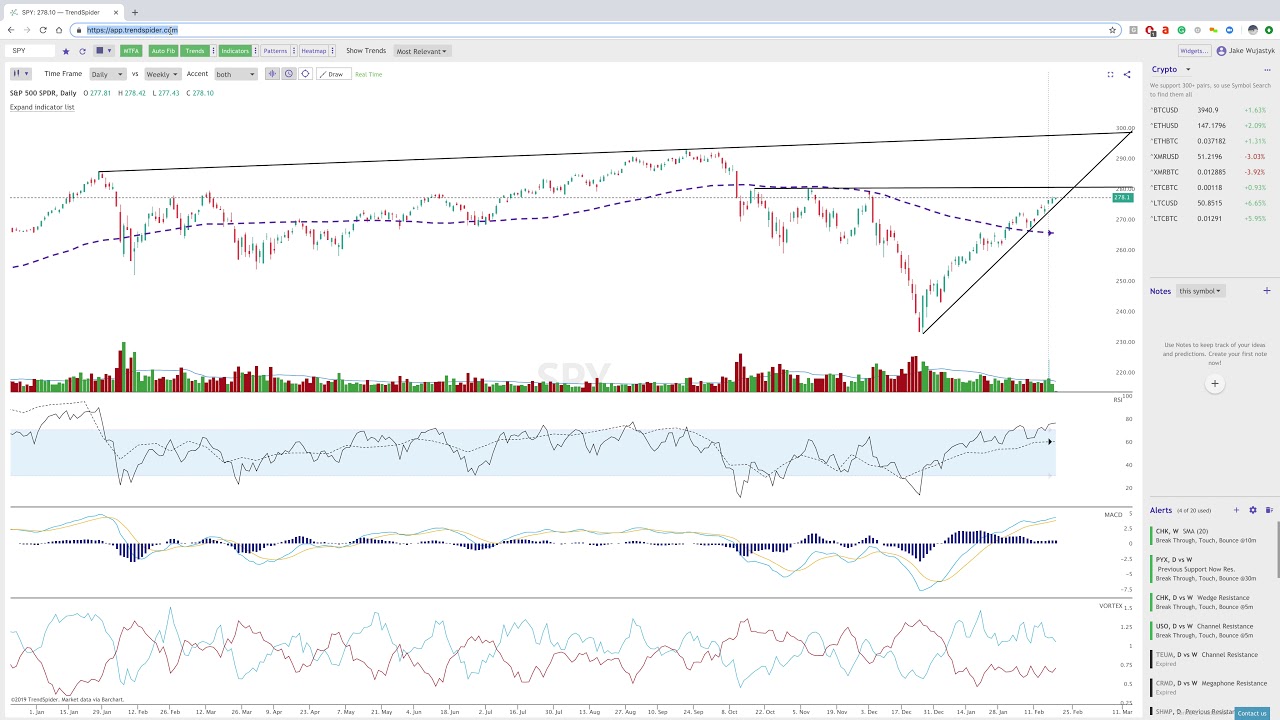The image size is (1280, 720).
Task: Select LTCBTC in the Crypto watchlist
Action: tap(1210, 218)
